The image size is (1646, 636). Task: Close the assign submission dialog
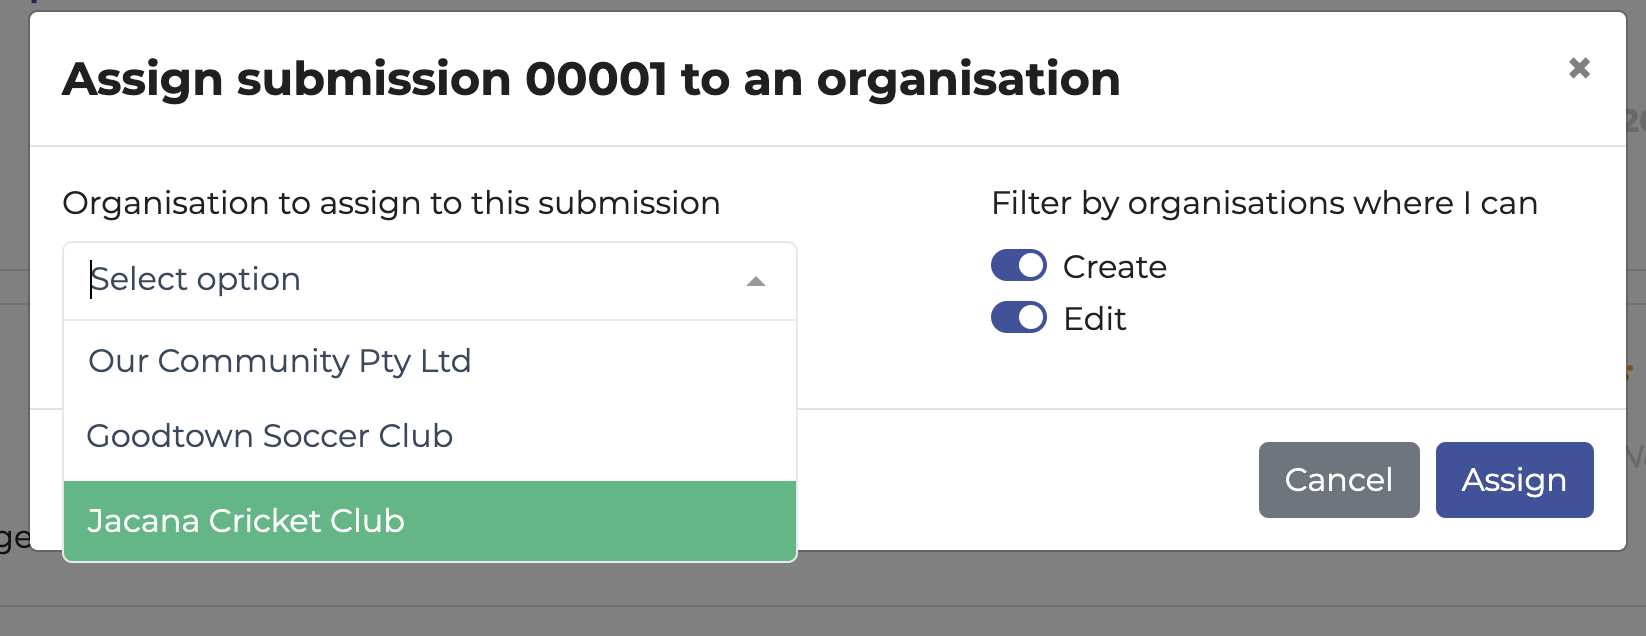tap(1581, 68)
